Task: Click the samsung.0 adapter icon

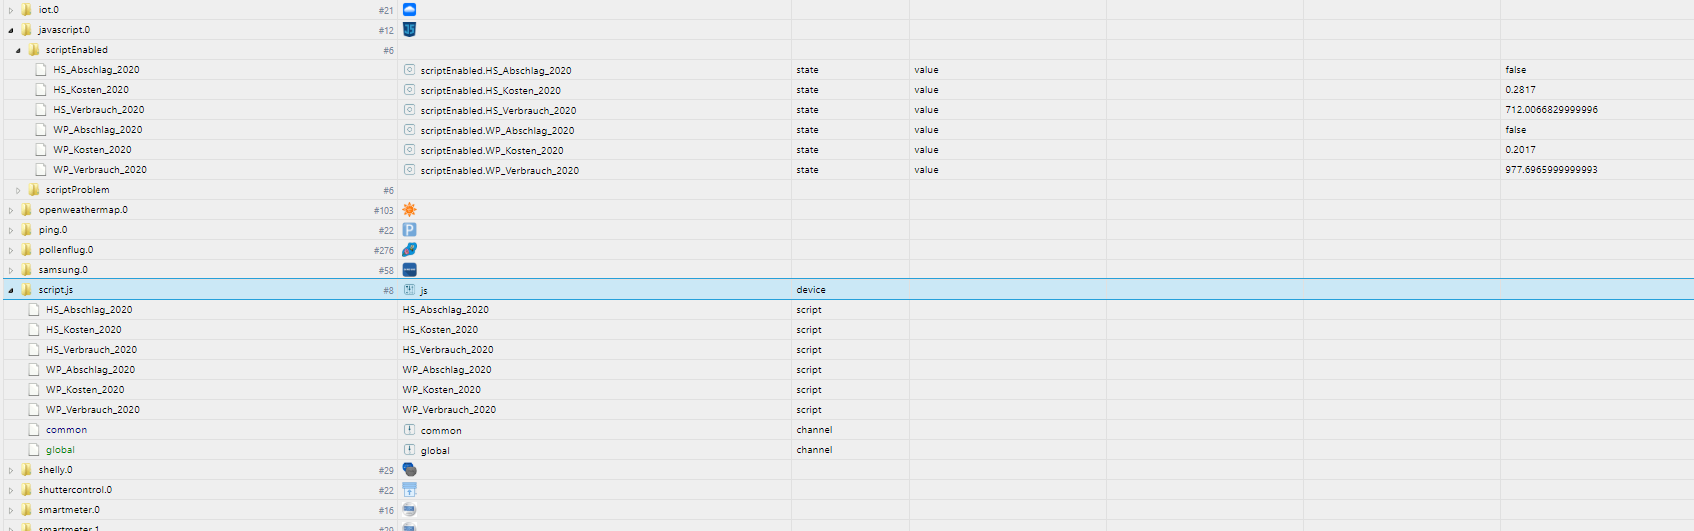Action: pos(409,269)
